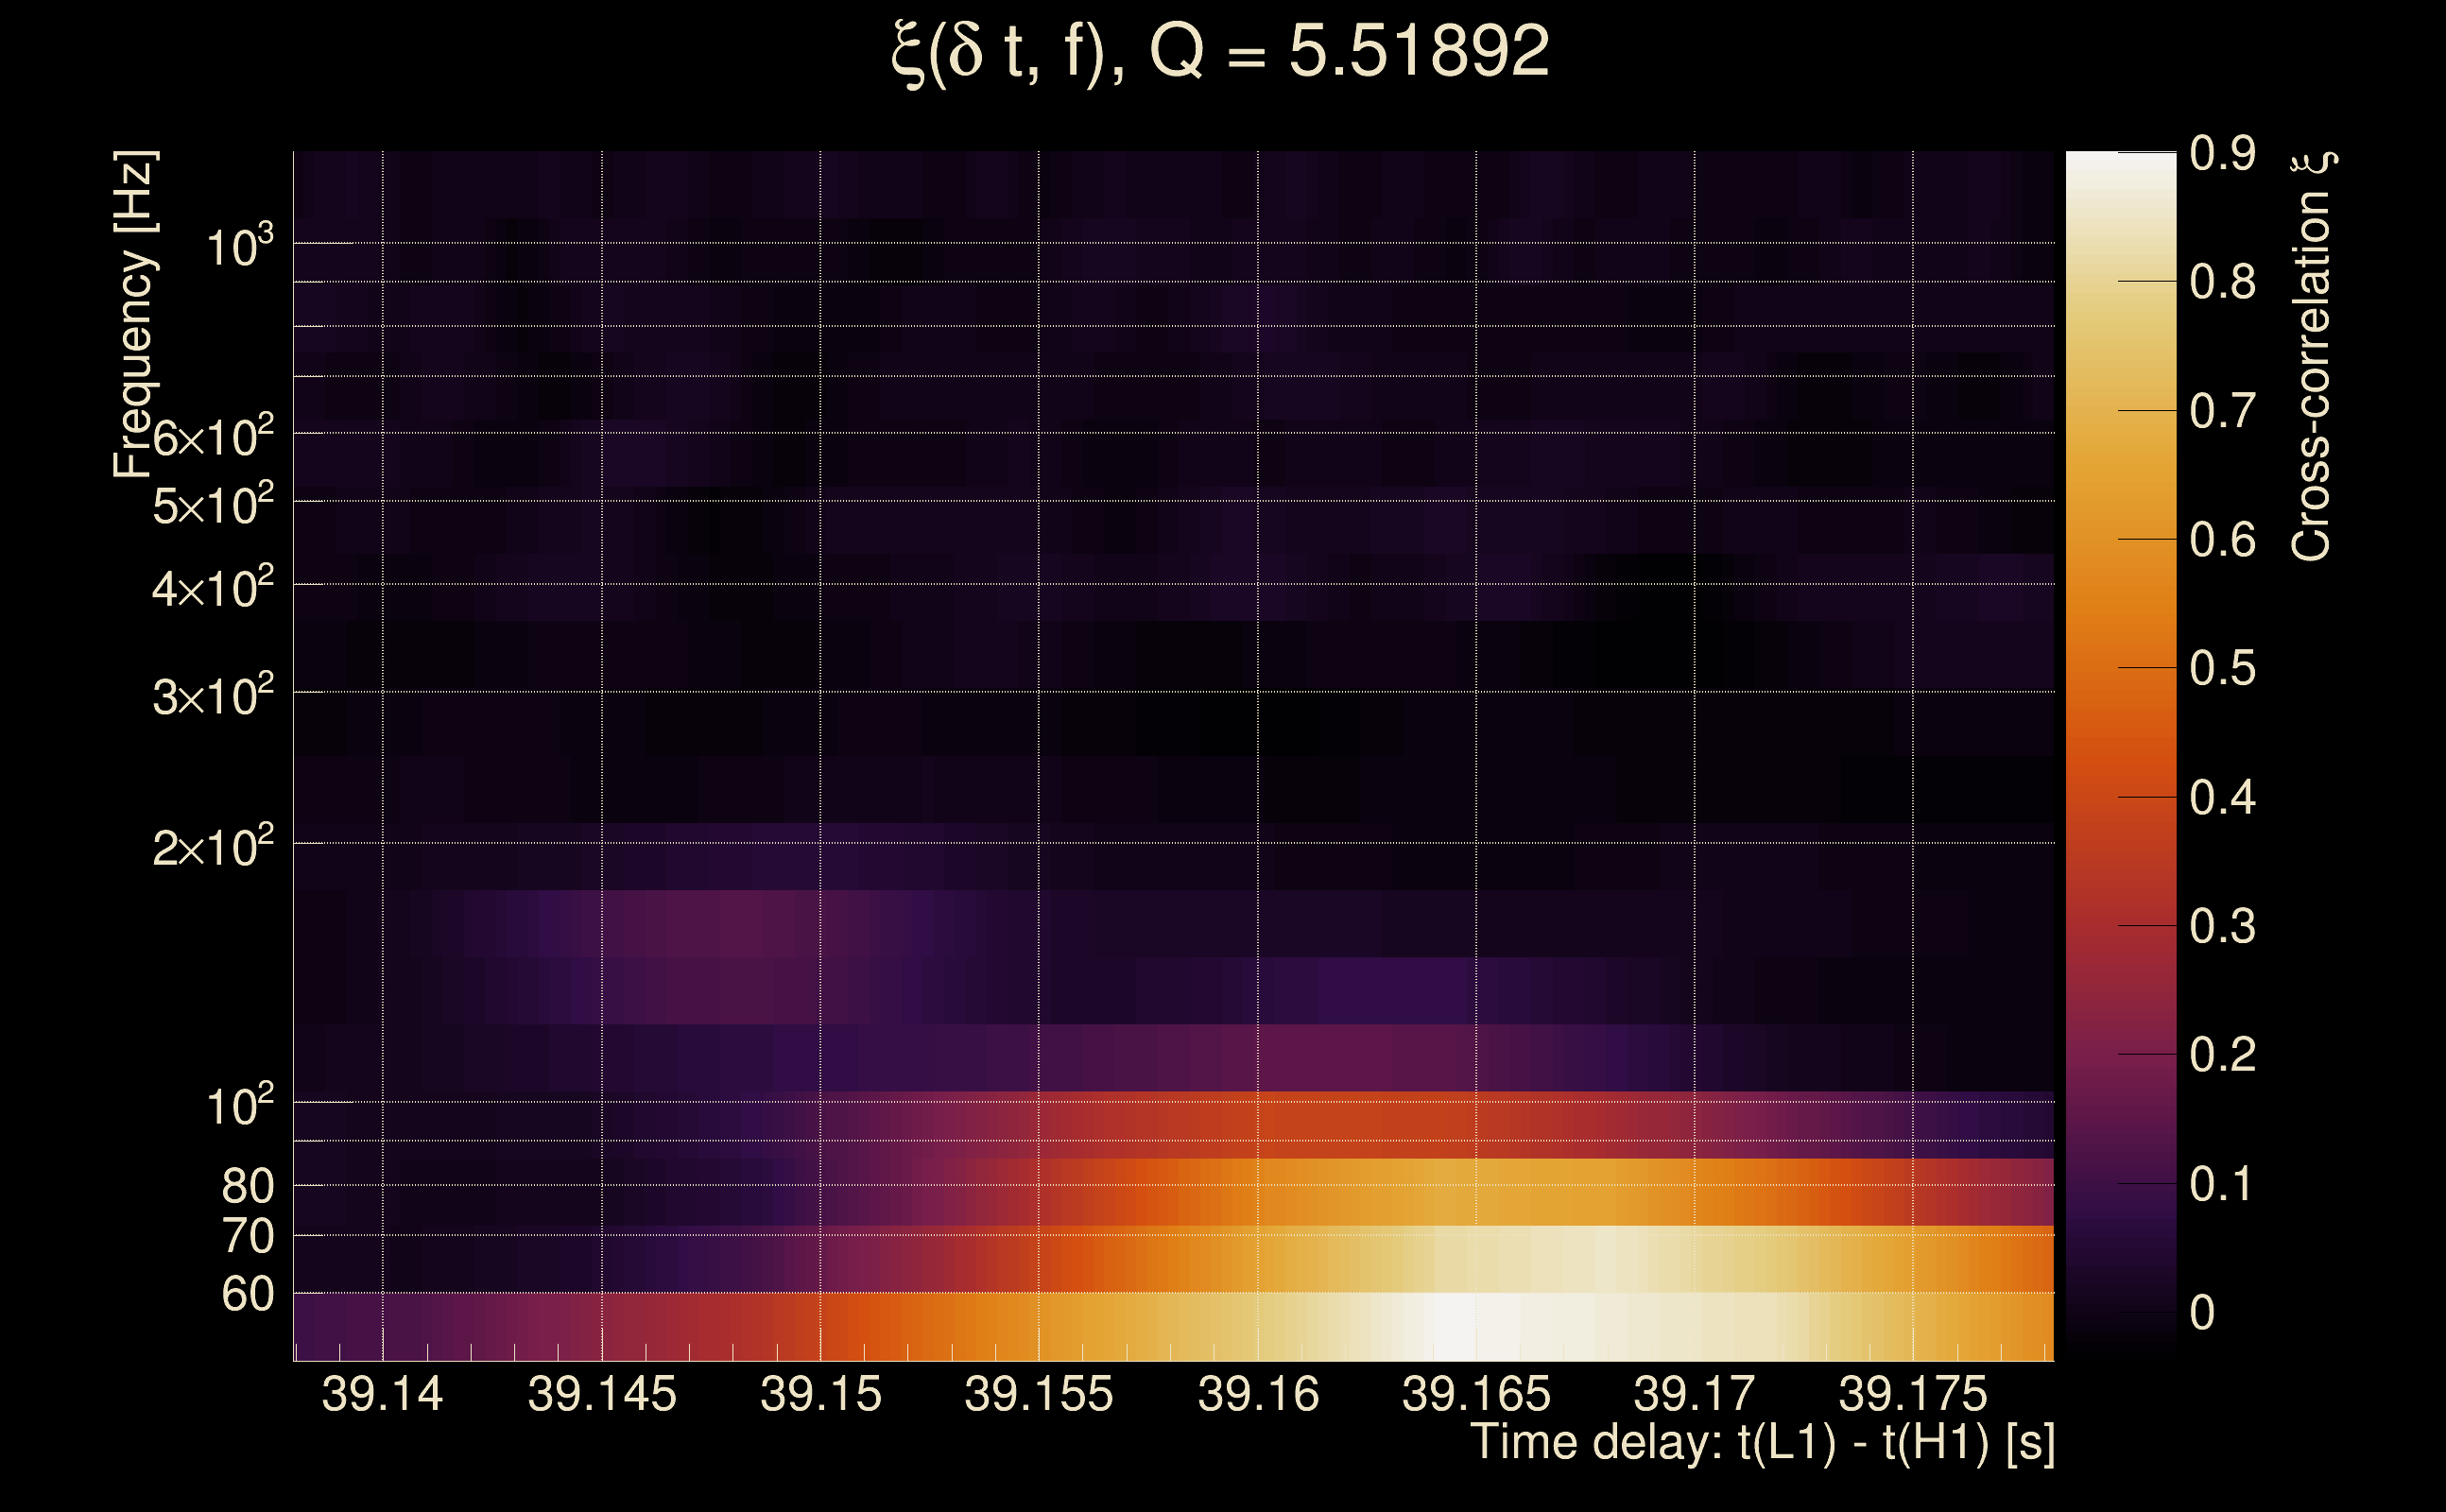Screen dimensions: 2446x1512
Task: Click the 39.17 time delay tick label
Action: click(x=1694, y=1394)
